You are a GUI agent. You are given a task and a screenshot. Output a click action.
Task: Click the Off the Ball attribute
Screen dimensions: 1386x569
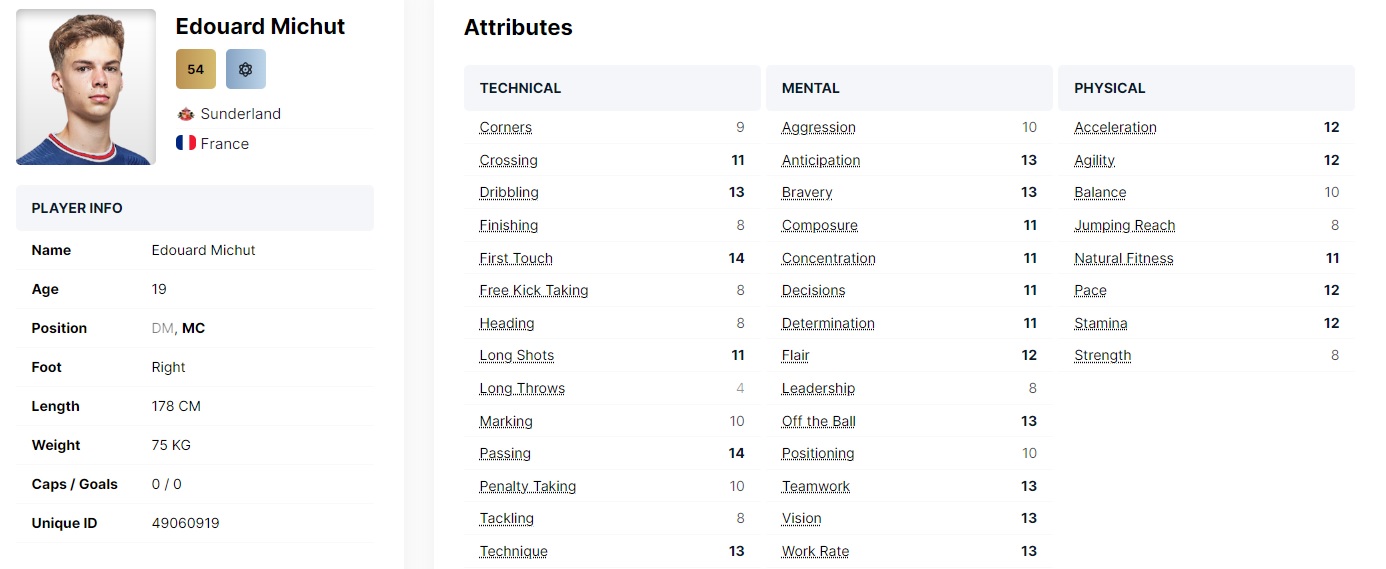819,421
